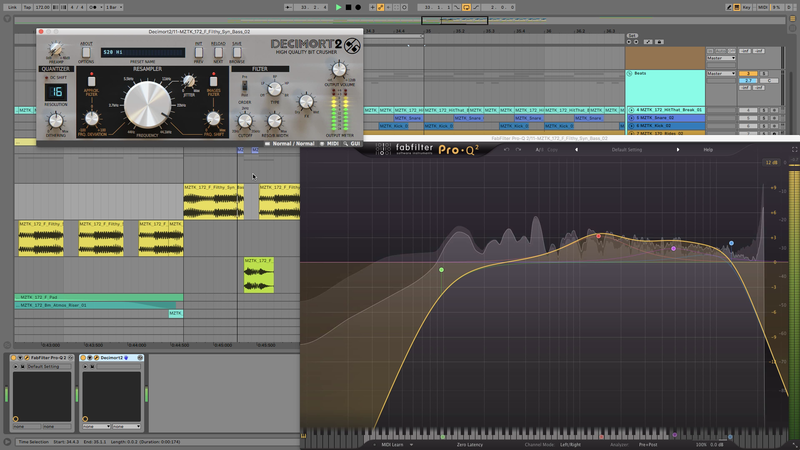The image size is (800, 450).
Task: Fold the Beats group track
Action: pyautogui.click(x=630, y=73)
